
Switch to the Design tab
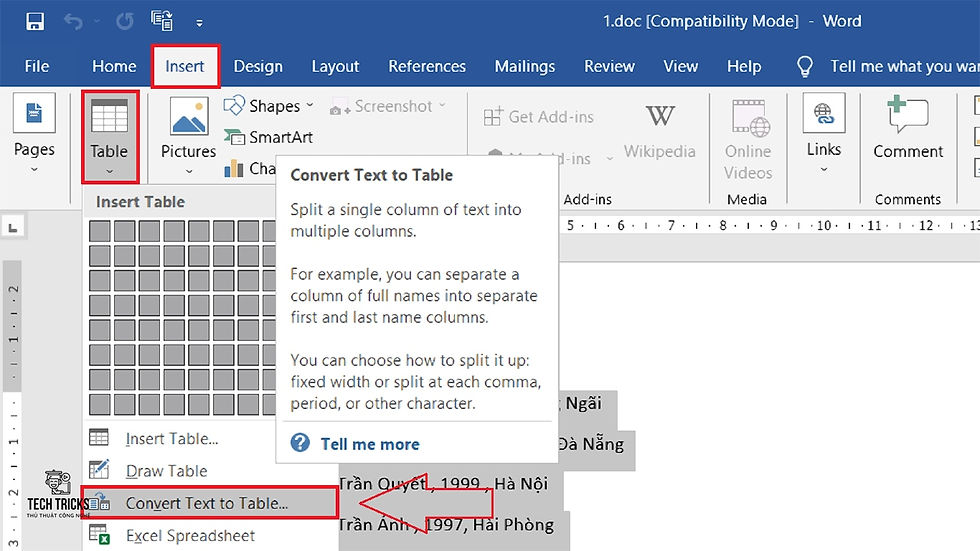(258, 66)
